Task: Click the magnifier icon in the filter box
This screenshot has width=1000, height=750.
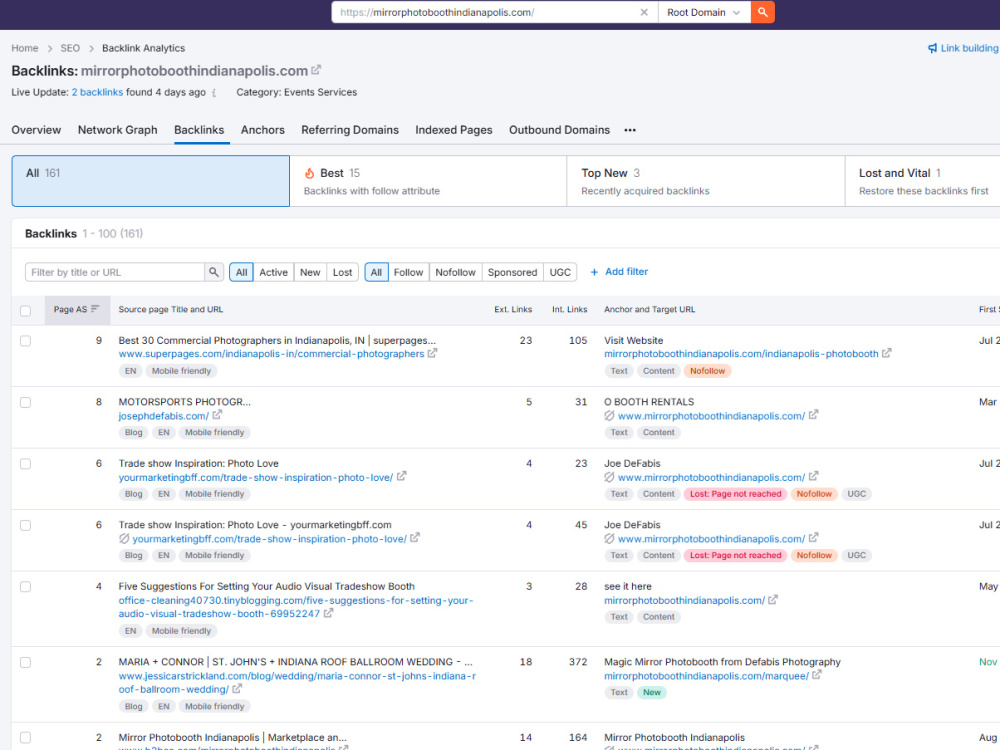Action: click(214, 272)
